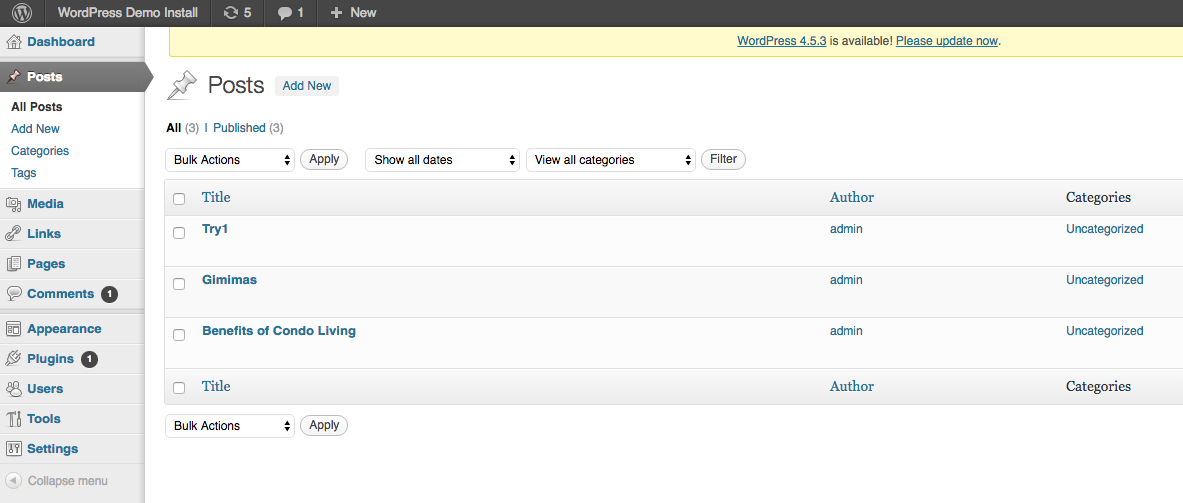This screenshot has width=1183, height=503.
Task: Open Benefits of Condo Living post
Action: 279,331
